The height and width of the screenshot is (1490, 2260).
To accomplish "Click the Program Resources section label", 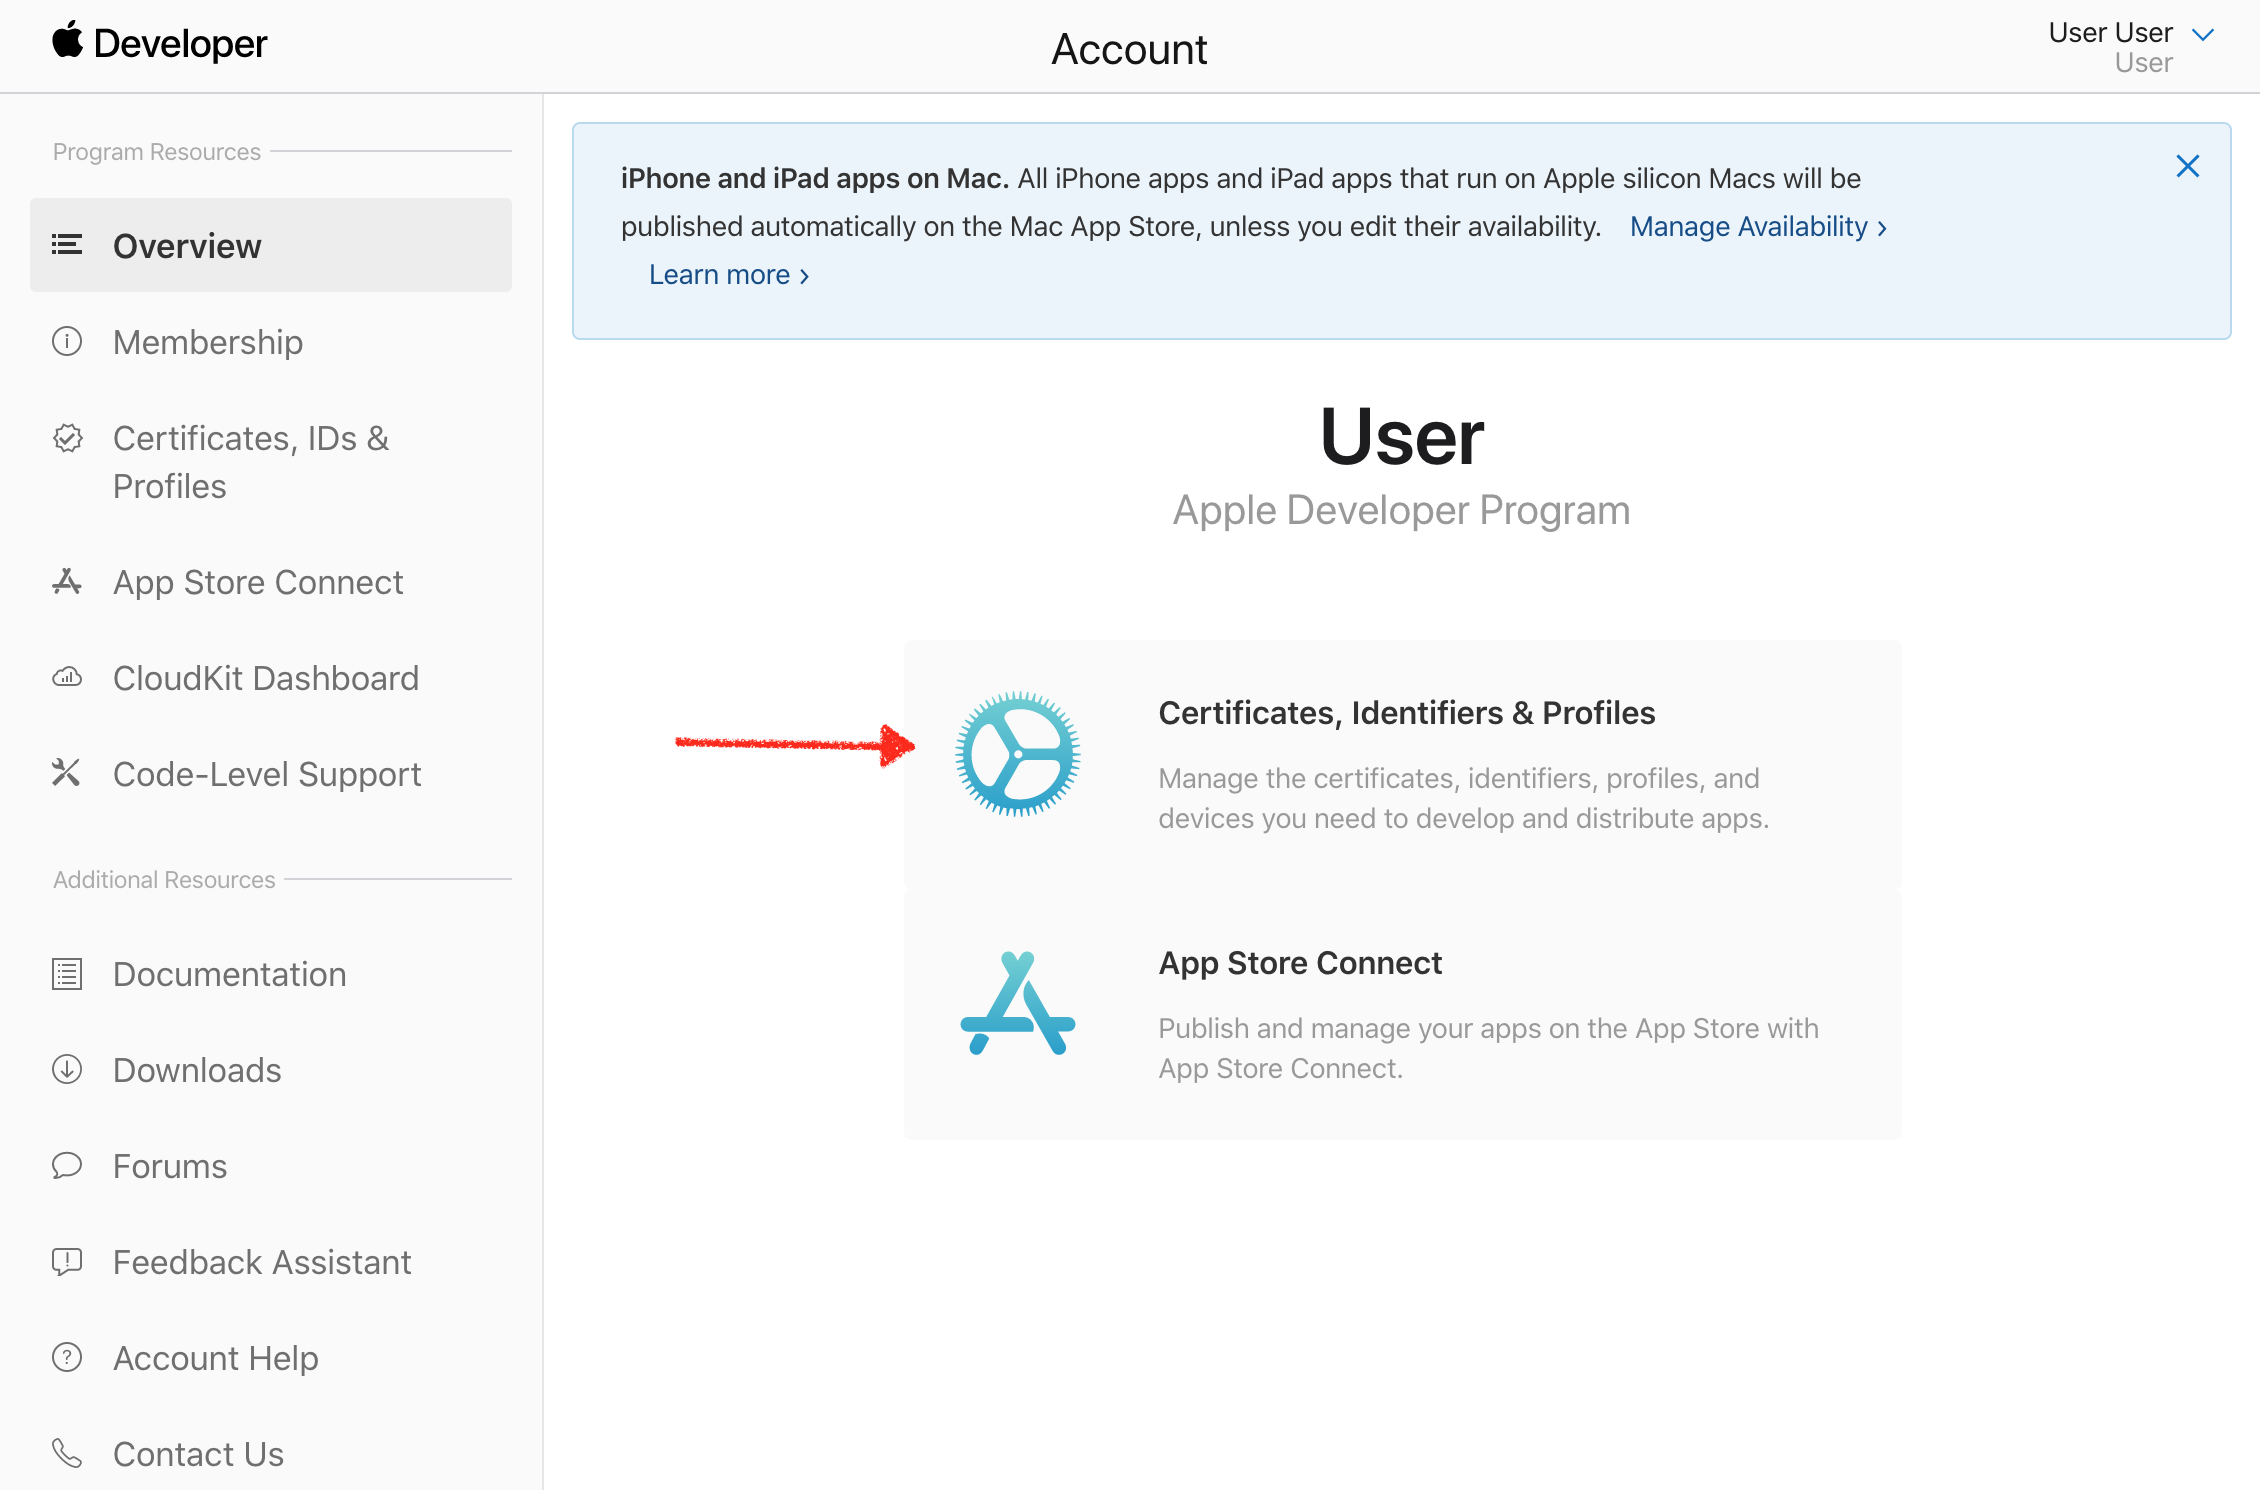I will pyautogui.click(x=157, y=151).
